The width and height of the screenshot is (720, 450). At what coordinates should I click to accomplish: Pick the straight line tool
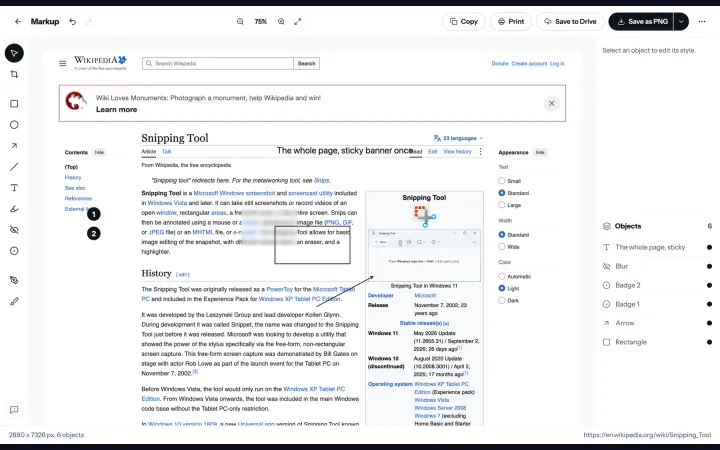coord(14,167)
